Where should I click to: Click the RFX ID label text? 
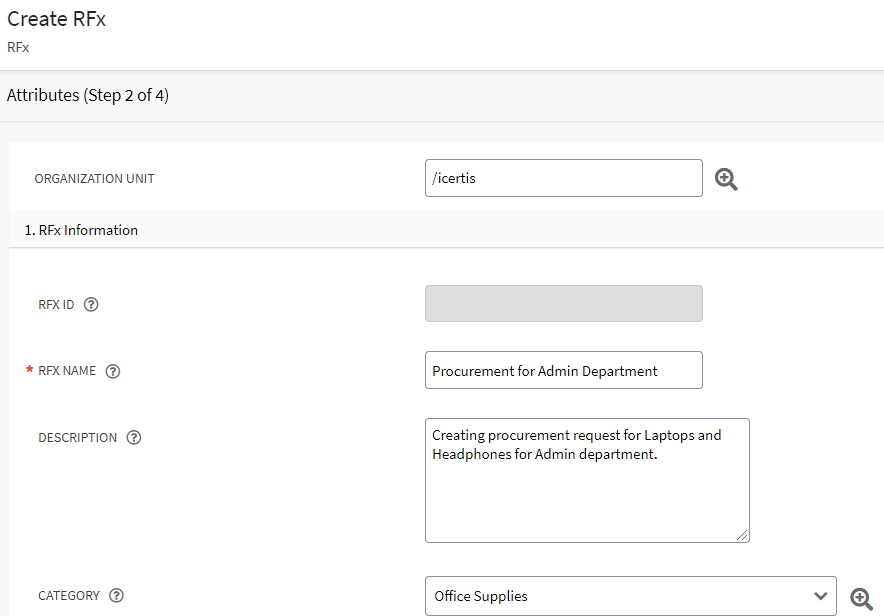[56, 305]
